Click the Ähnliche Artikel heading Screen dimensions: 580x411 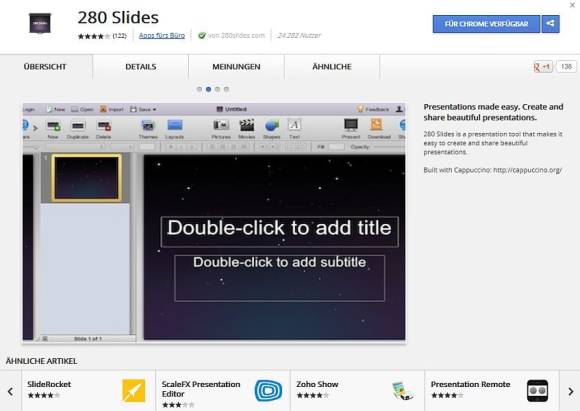pos(41,361)
